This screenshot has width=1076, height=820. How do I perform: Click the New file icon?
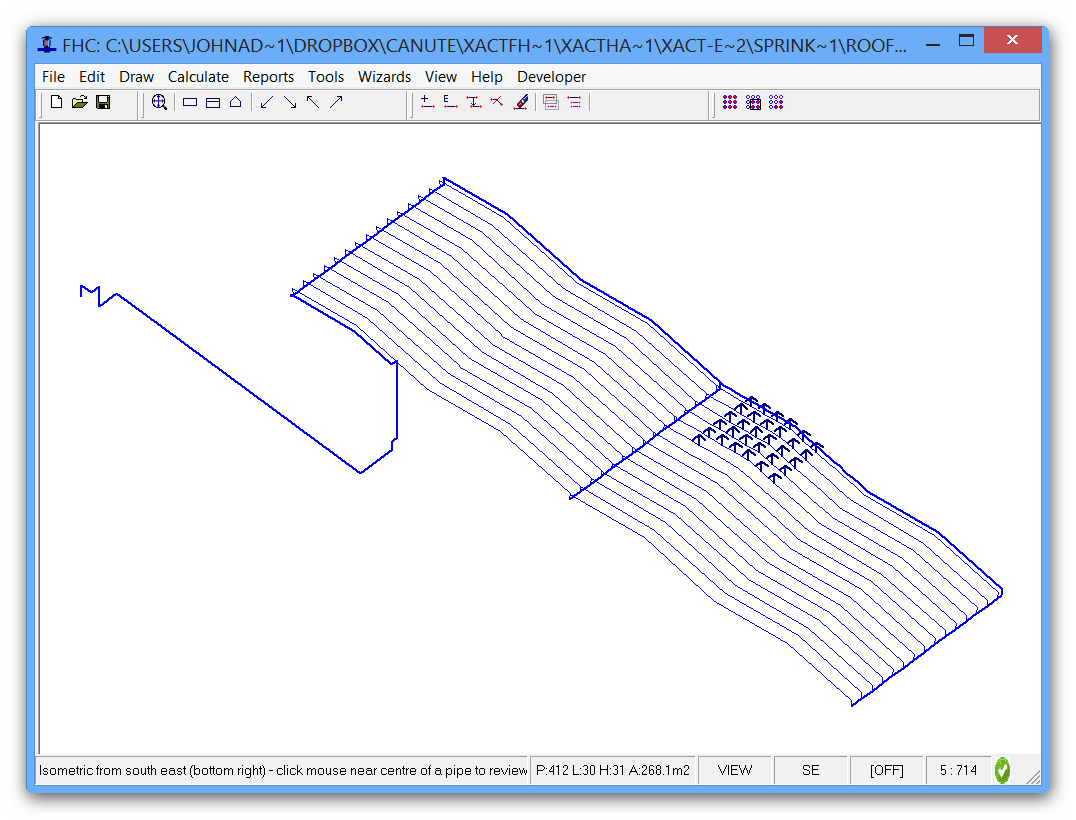point(57,102)
